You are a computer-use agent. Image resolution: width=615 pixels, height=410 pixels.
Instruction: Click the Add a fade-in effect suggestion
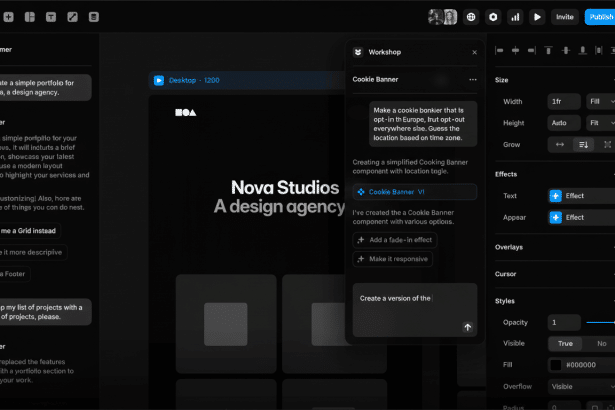click(395, 240)
